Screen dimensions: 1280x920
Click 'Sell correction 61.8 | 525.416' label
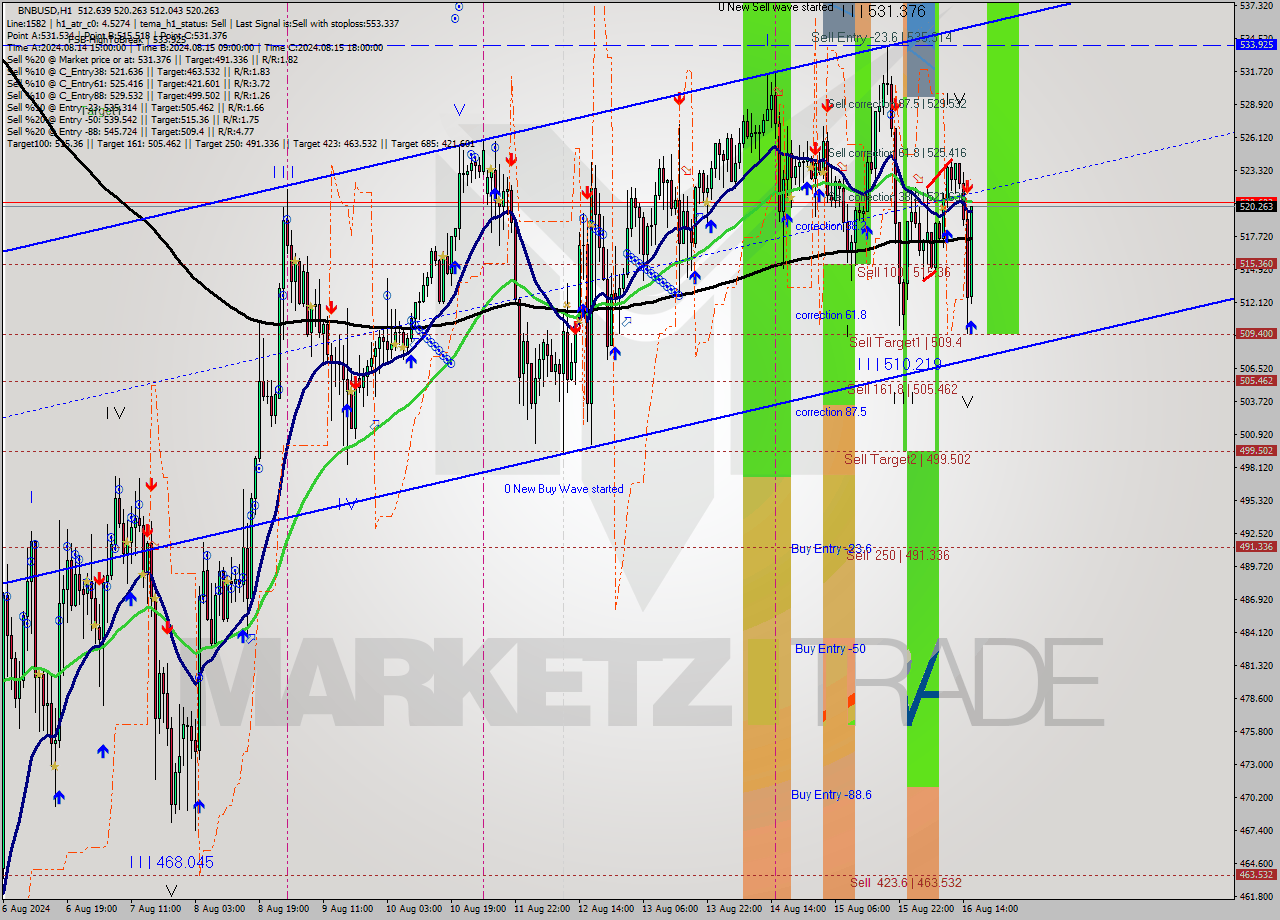897,153
